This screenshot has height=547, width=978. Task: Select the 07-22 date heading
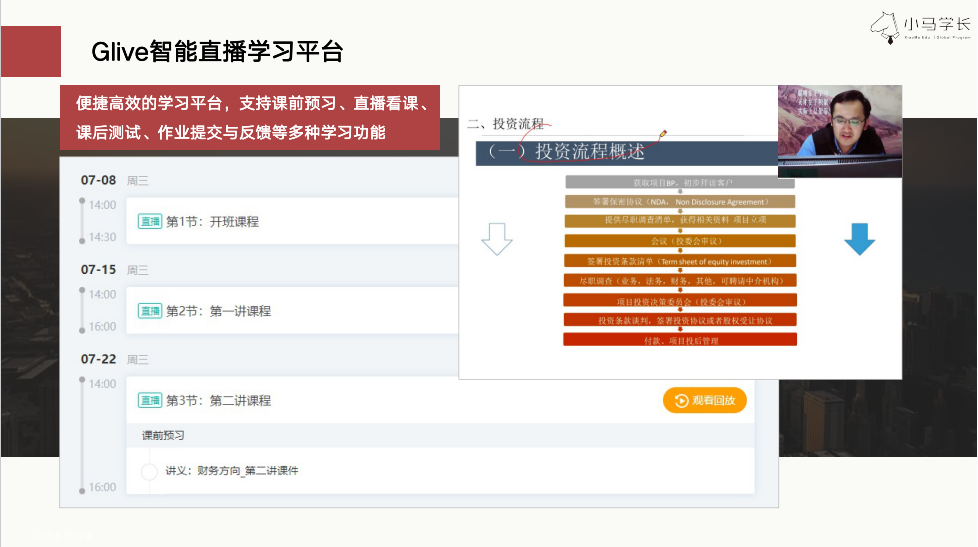click(99, 359)
